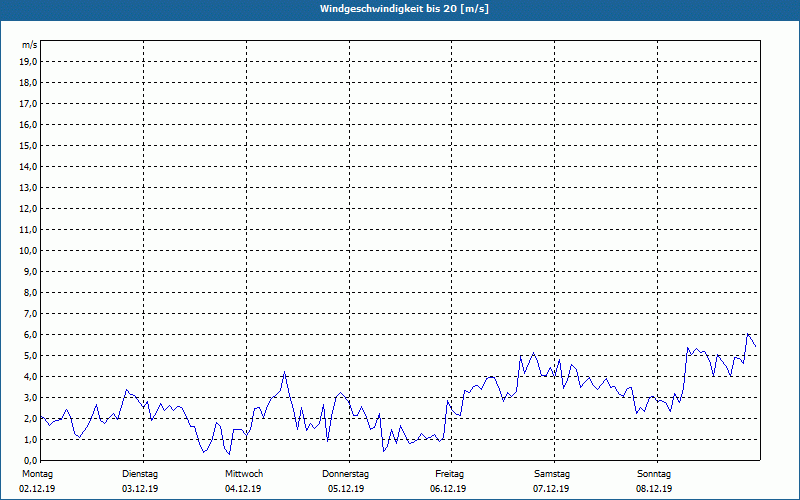This screenshot has height=500, width=800.
Task: Click the 4,0 axis label
Action: tap(30, 376)
